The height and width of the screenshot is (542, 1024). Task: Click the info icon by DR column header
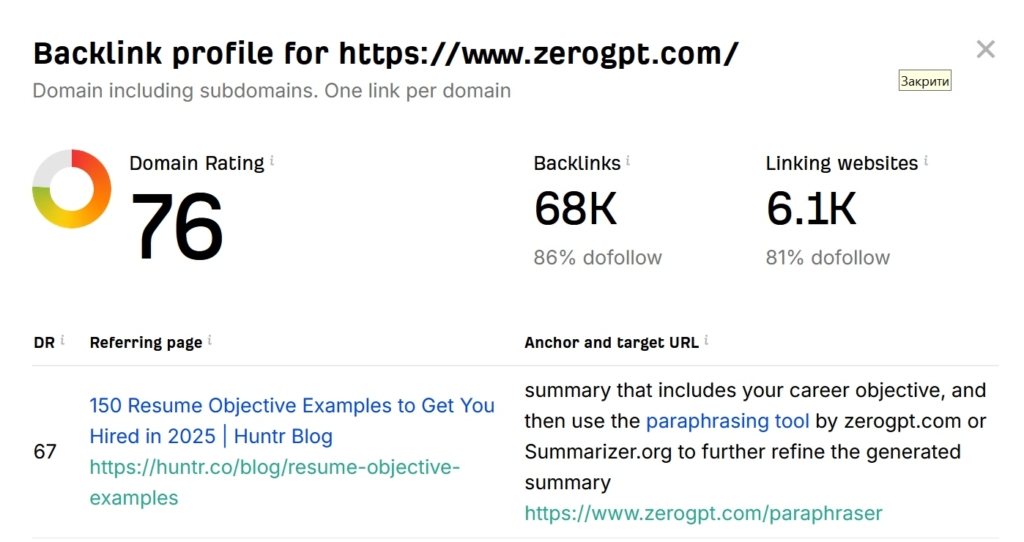point(62,340)
